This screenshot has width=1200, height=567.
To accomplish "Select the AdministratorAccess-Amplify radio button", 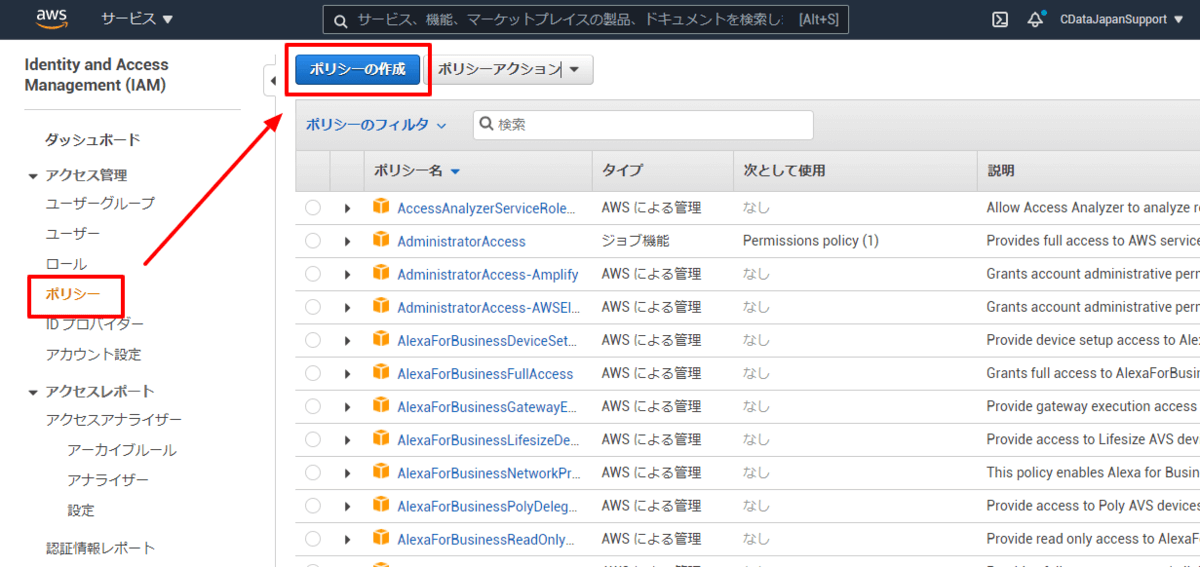I will click(x=313, y=274).
